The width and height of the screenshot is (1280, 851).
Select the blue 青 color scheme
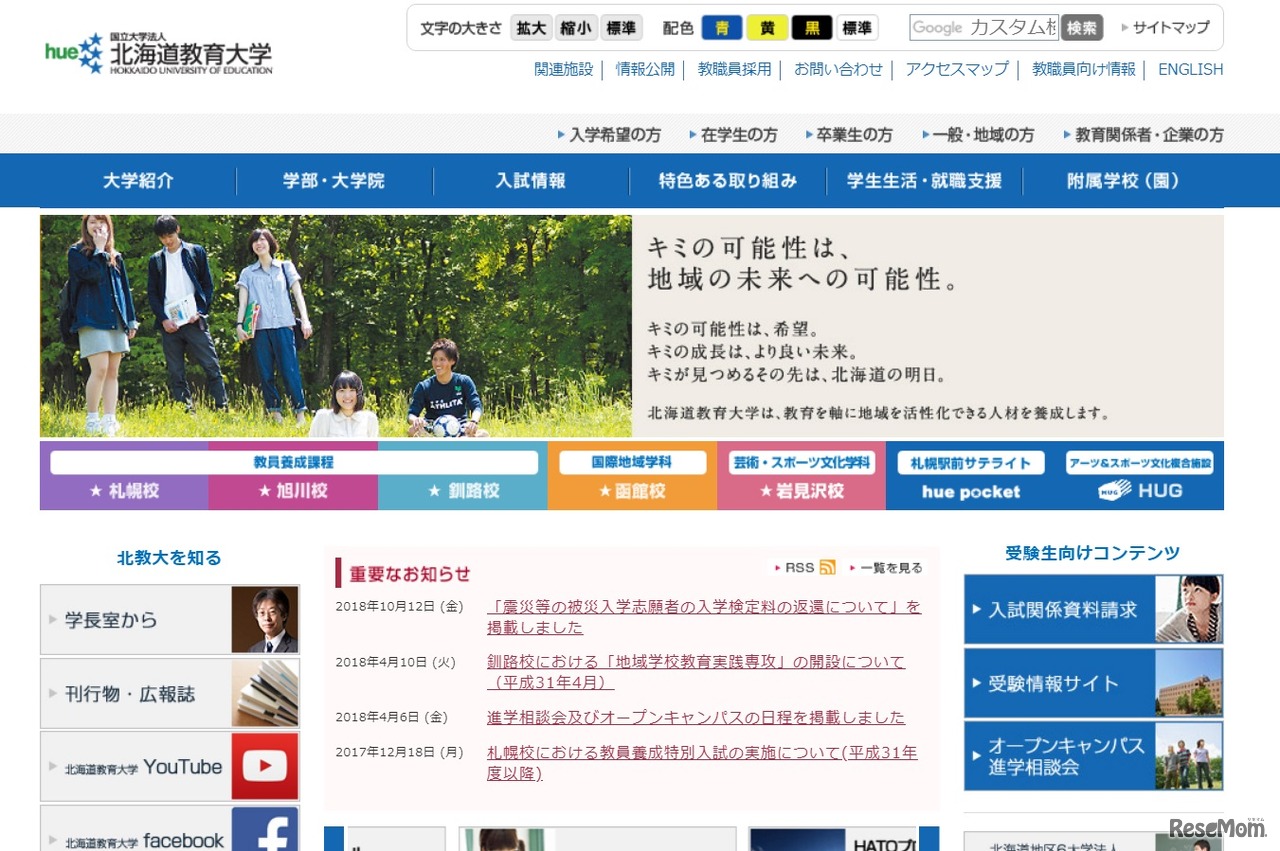point(722,28)
